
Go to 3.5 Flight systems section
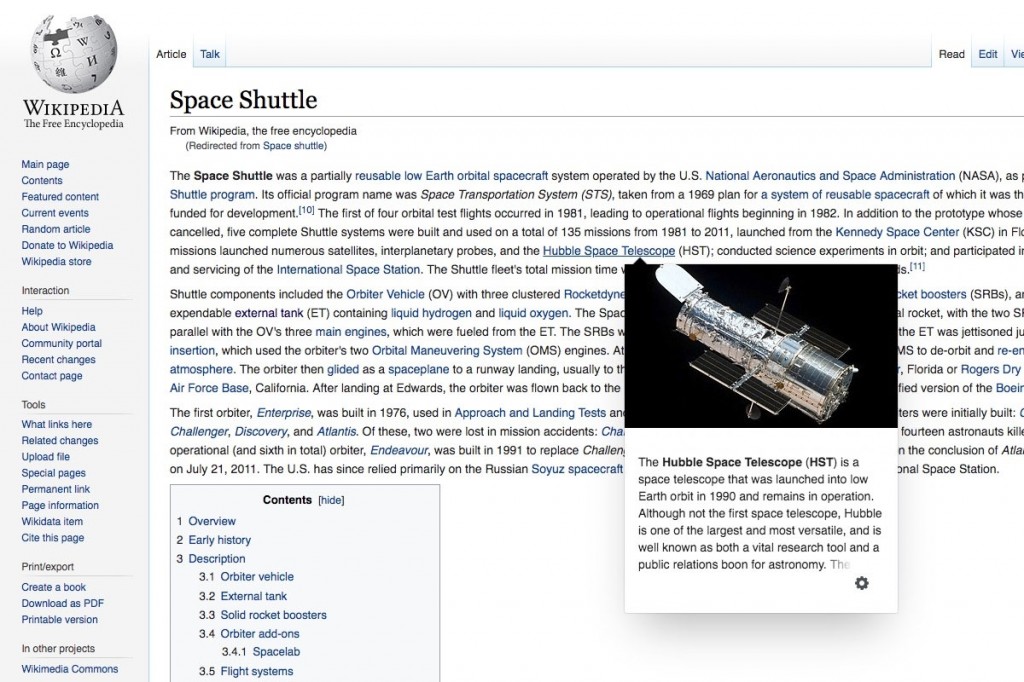click(257, 672)
